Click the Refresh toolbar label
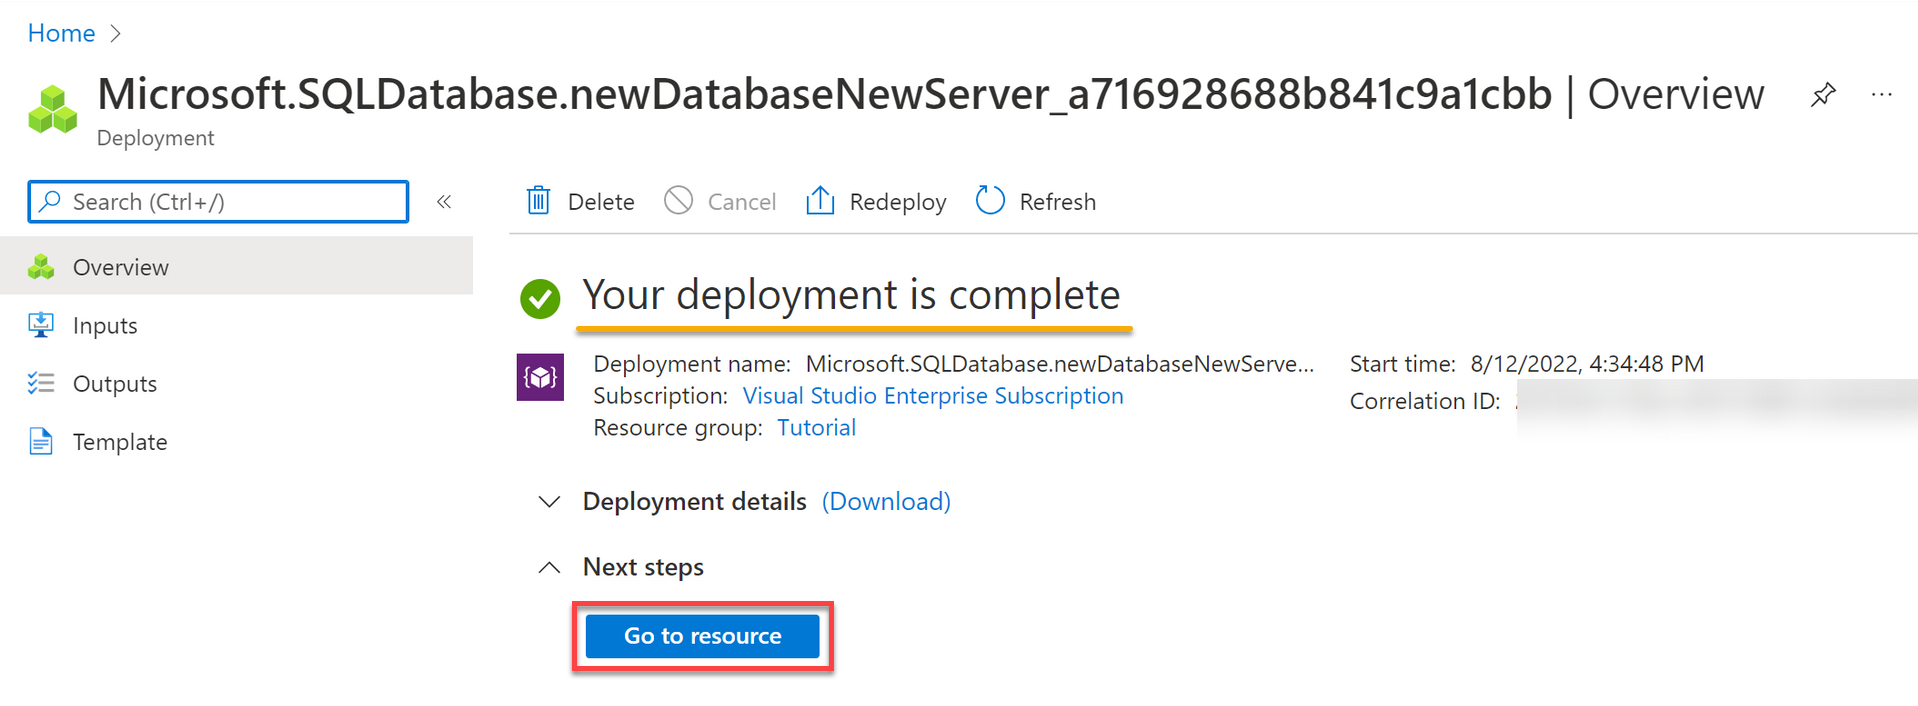 [x=1058, y=202]
